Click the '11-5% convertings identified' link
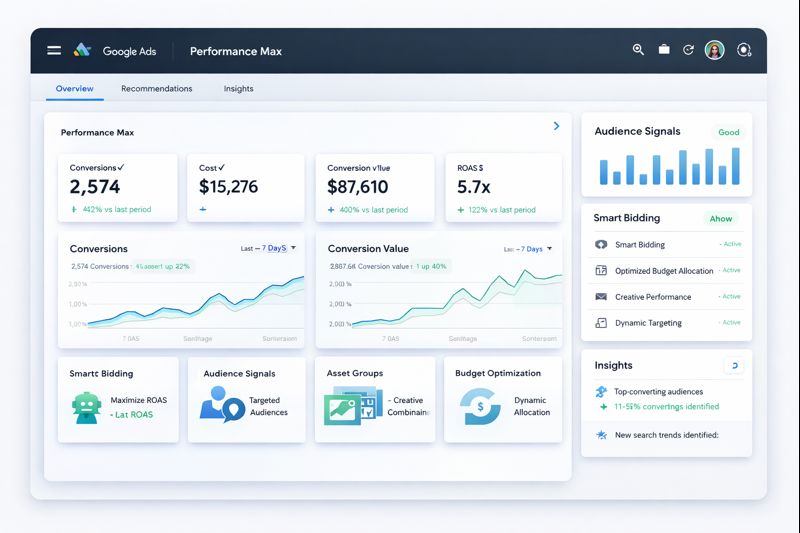 coord(666,407)
